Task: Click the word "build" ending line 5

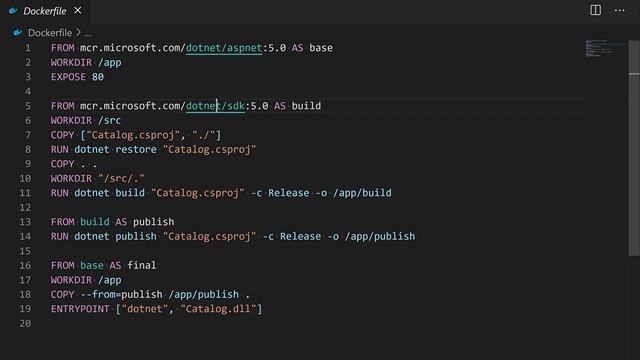Action: pyautogui.click(x=306, y=106)
